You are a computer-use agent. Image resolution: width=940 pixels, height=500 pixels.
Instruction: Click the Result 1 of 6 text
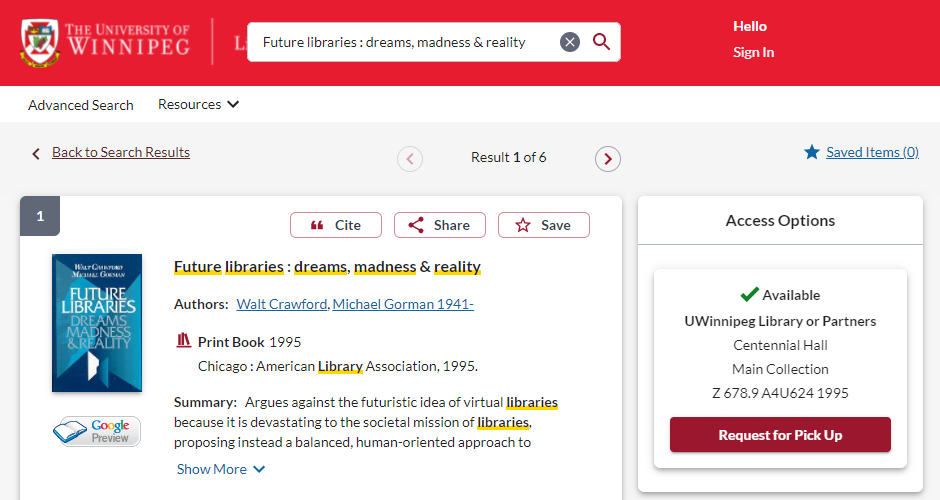pos(508,158)
